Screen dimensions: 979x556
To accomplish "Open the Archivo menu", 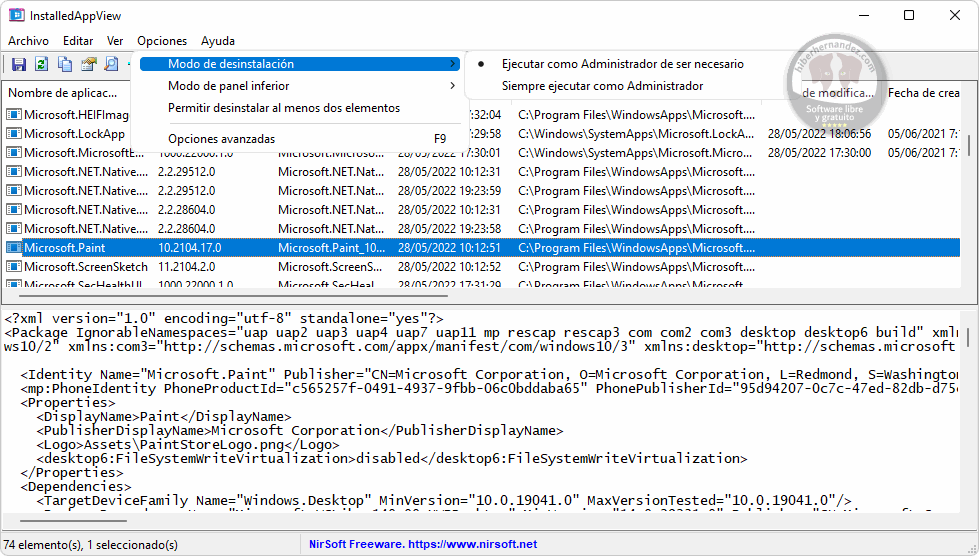I will tap(29, 41).
